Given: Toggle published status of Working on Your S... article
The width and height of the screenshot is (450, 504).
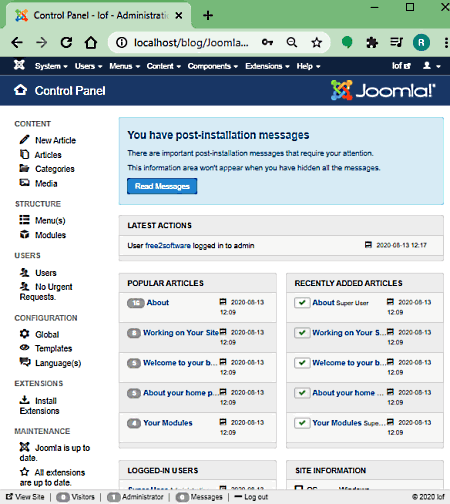Looking at the screenshot, I should tap(302, 333).
